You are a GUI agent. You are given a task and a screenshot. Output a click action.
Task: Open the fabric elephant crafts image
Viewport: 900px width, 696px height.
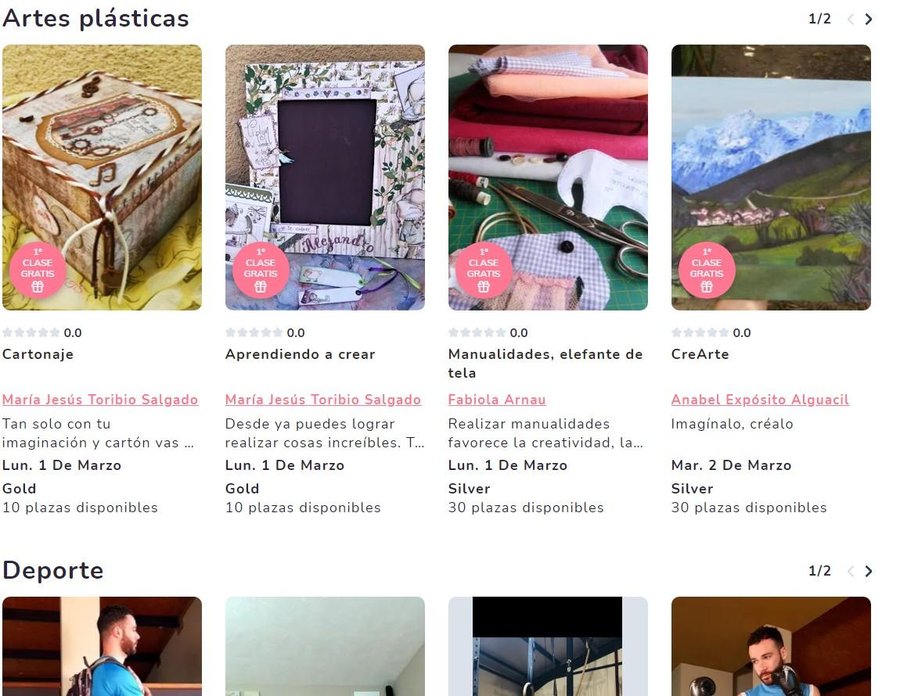click(548, 177)
